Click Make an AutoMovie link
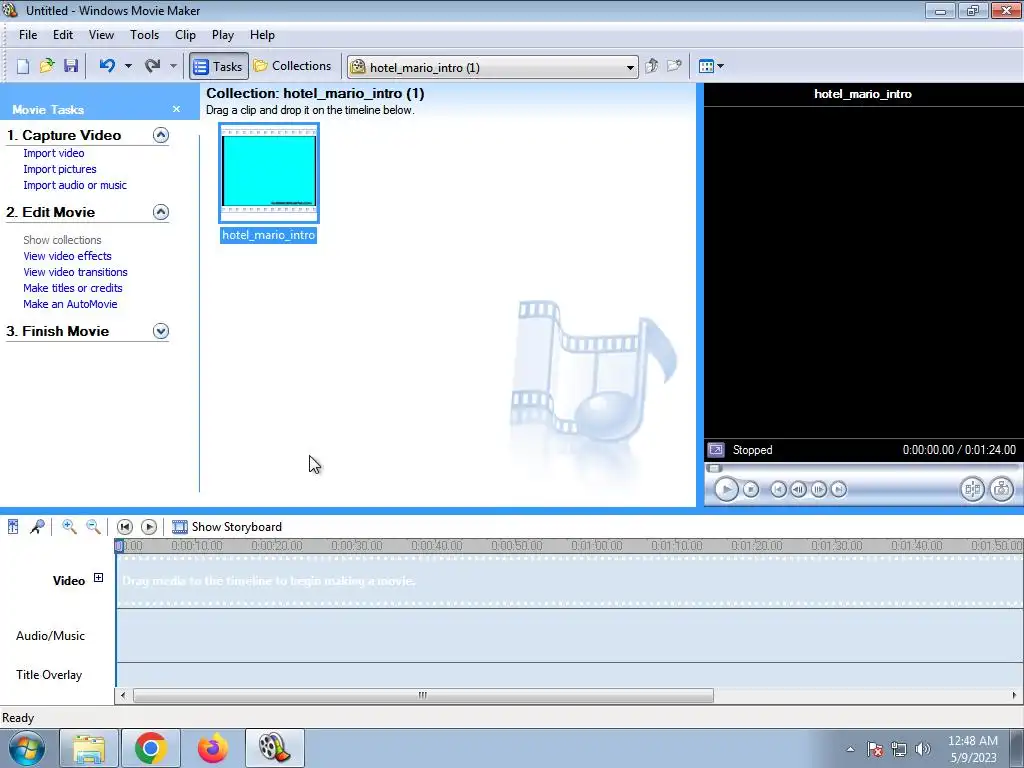The height and width of the screenshot is (768, 1024). point(71,304)
